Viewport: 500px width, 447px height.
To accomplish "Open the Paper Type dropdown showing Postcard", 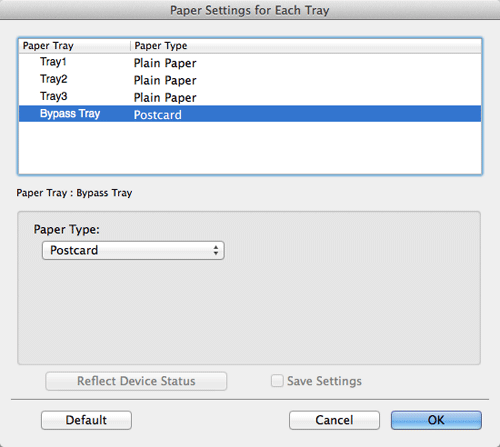I will point(133,250).
